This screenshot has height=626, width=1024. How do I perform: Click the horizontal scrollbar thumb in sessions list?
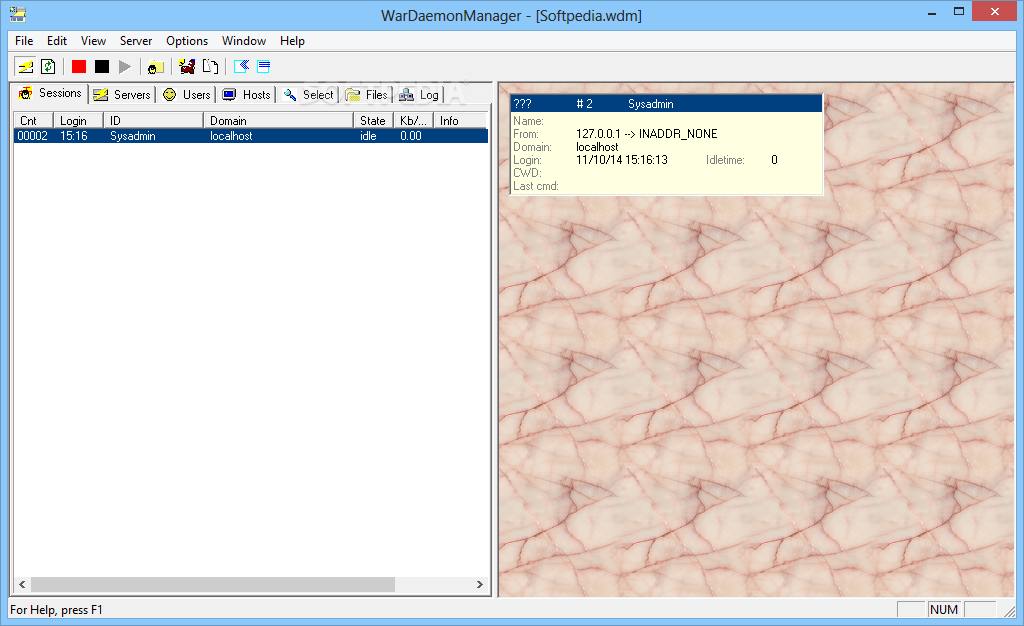[x=213, y=584]
